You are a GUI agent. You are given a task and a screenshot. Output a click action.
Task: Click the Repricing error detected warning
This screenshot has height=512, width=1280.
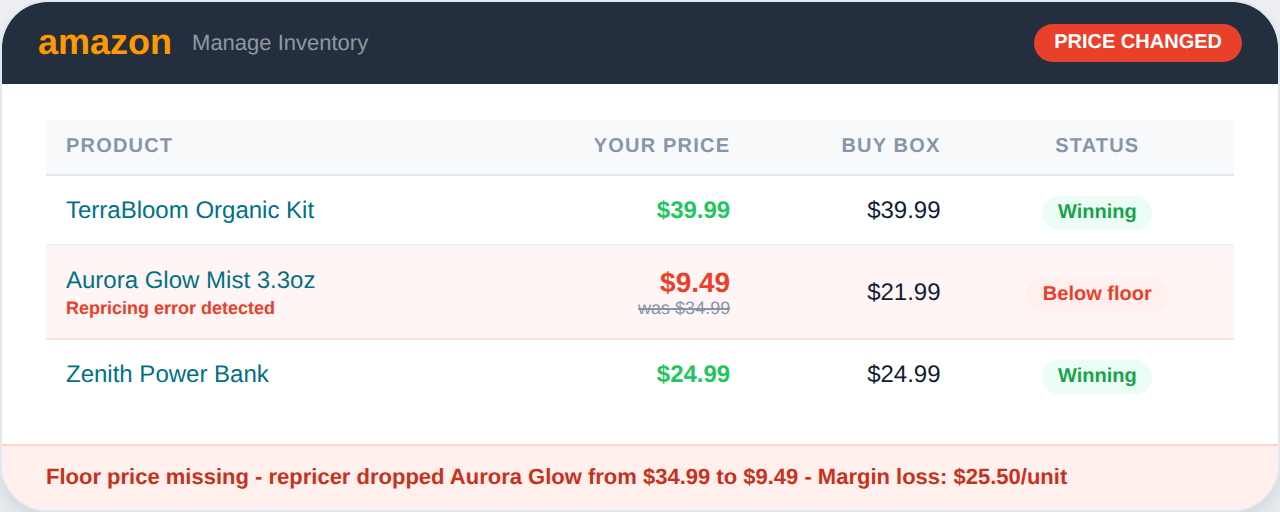[170, 308]
